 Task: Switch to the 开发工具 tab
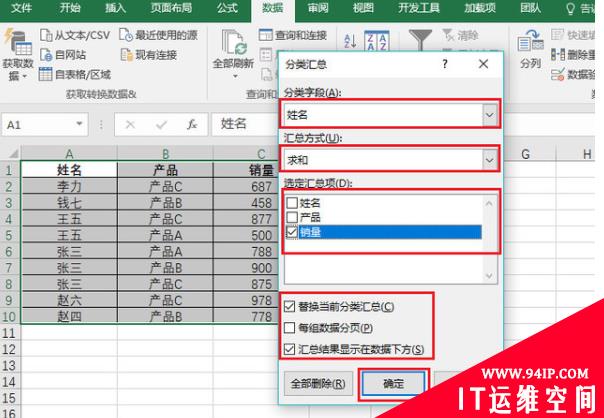419,8
